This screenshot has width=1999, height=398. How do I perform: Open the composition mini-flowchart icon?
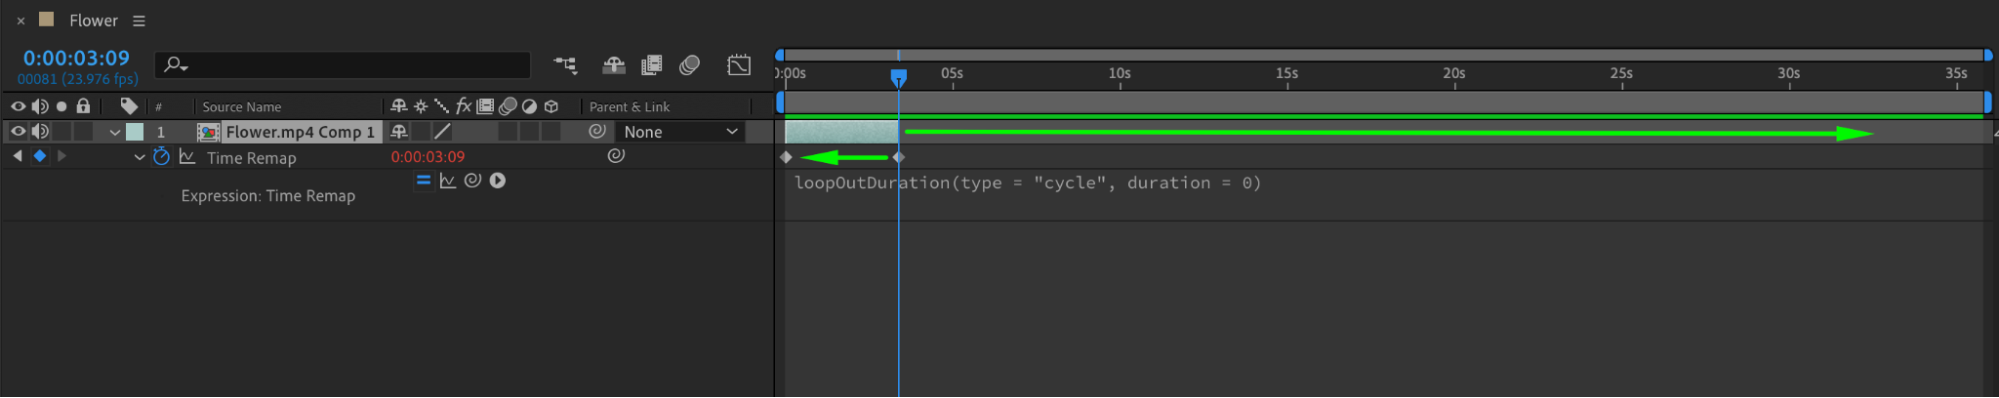[565, 66]
